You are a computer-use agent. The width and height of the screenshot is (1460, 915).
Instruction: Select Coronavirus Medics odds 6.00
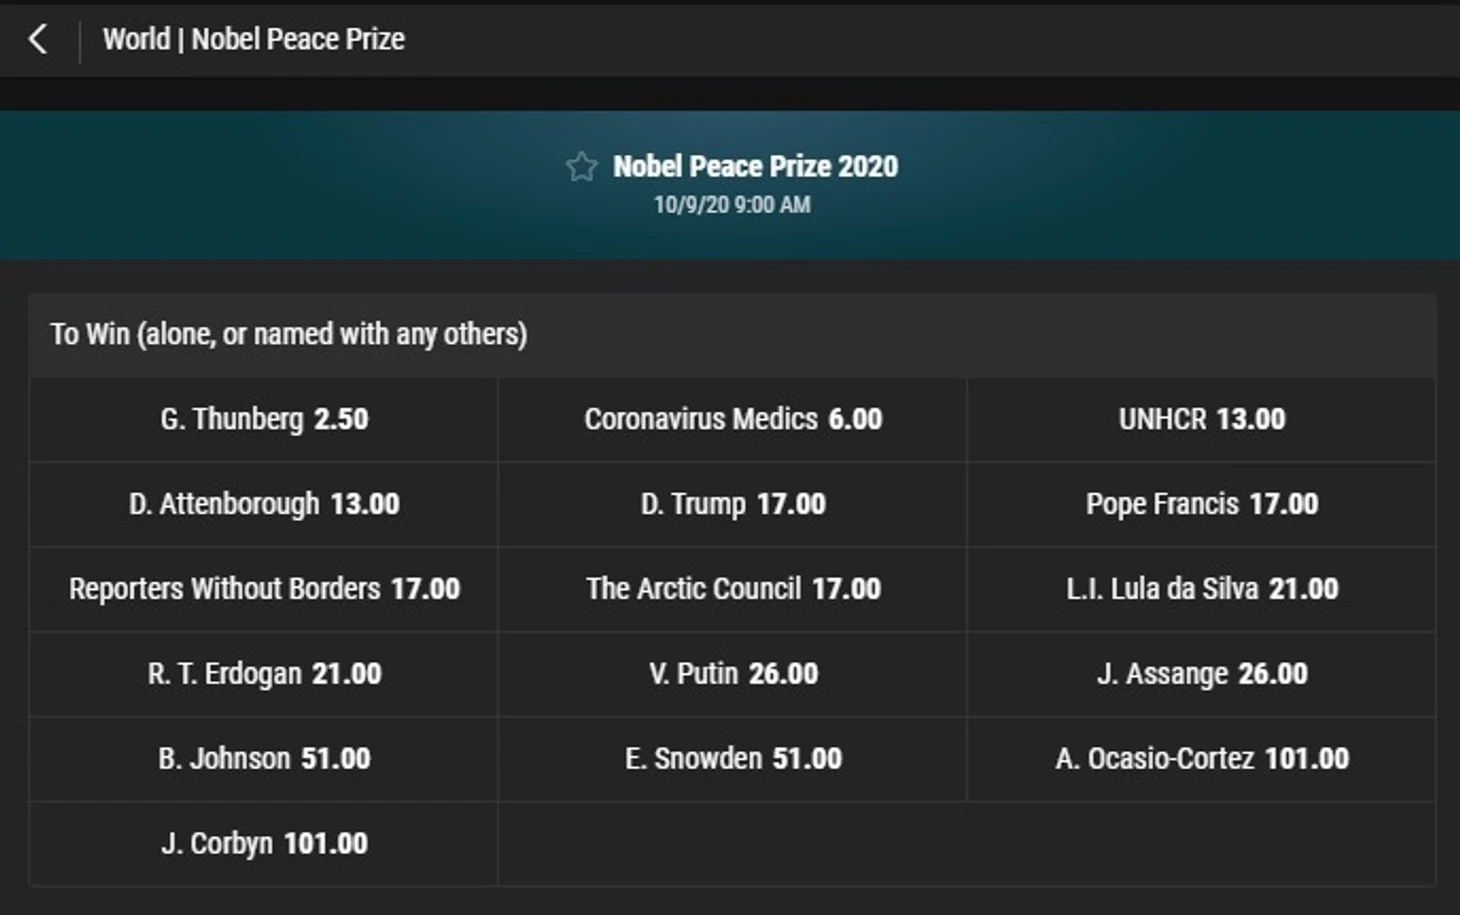(x=733, y=419)
